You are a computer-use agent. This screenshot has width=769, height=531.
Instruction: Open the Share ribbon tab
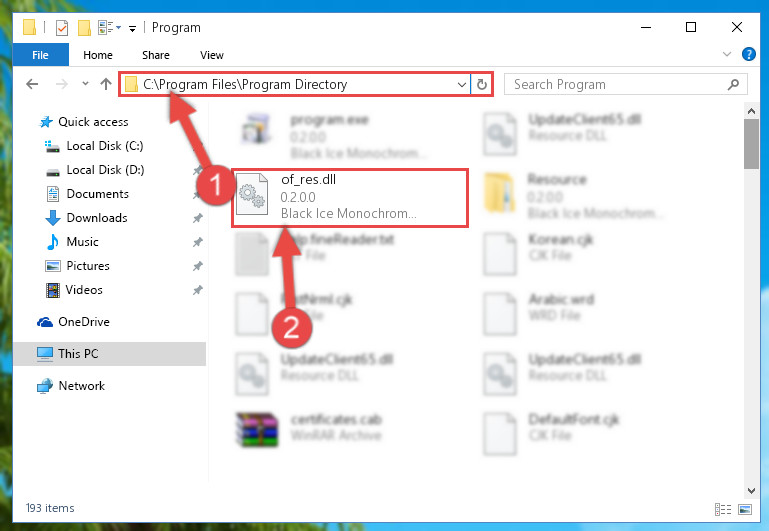(x=155, y=55)
